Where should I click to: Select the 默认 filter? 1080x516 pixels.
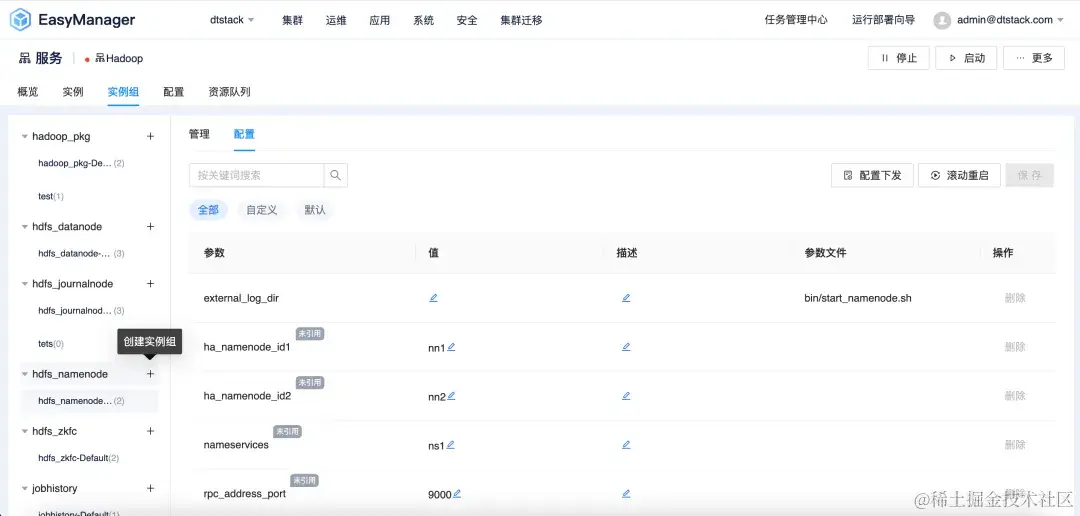tap(315, 210)
